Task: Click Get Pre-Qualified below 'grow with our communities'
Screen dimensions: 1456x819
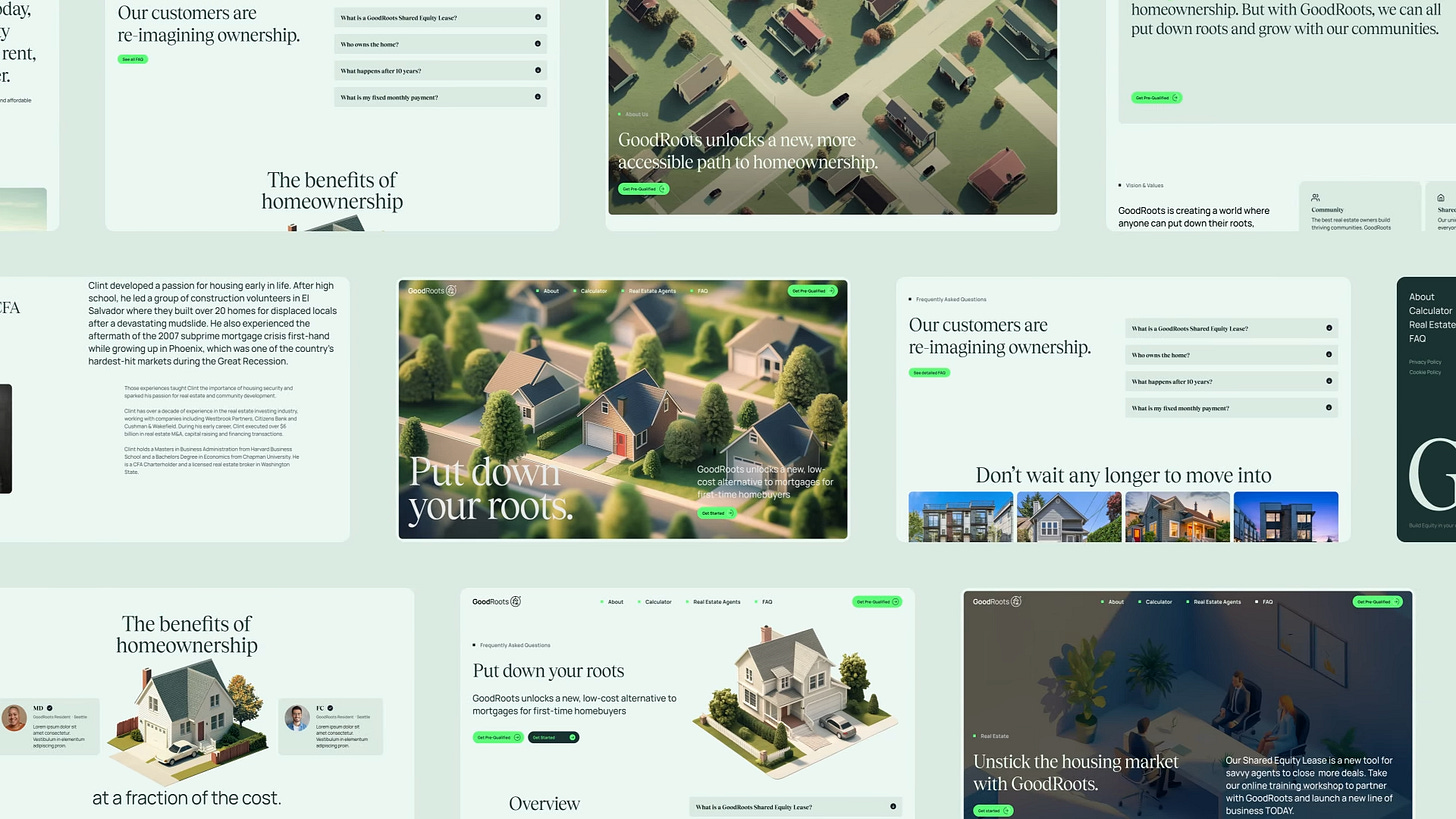Action: 1157,98
